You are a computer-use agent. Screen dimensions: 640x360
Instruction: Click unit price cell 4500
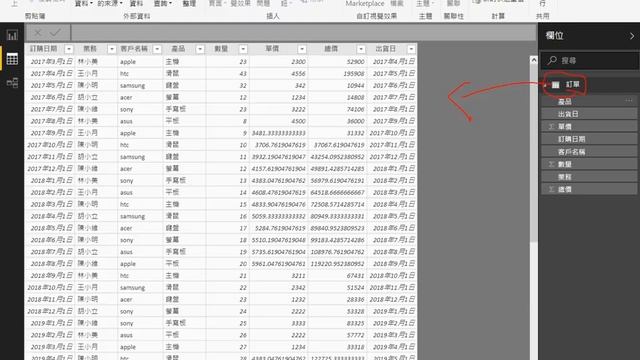[x=279, y=121]
